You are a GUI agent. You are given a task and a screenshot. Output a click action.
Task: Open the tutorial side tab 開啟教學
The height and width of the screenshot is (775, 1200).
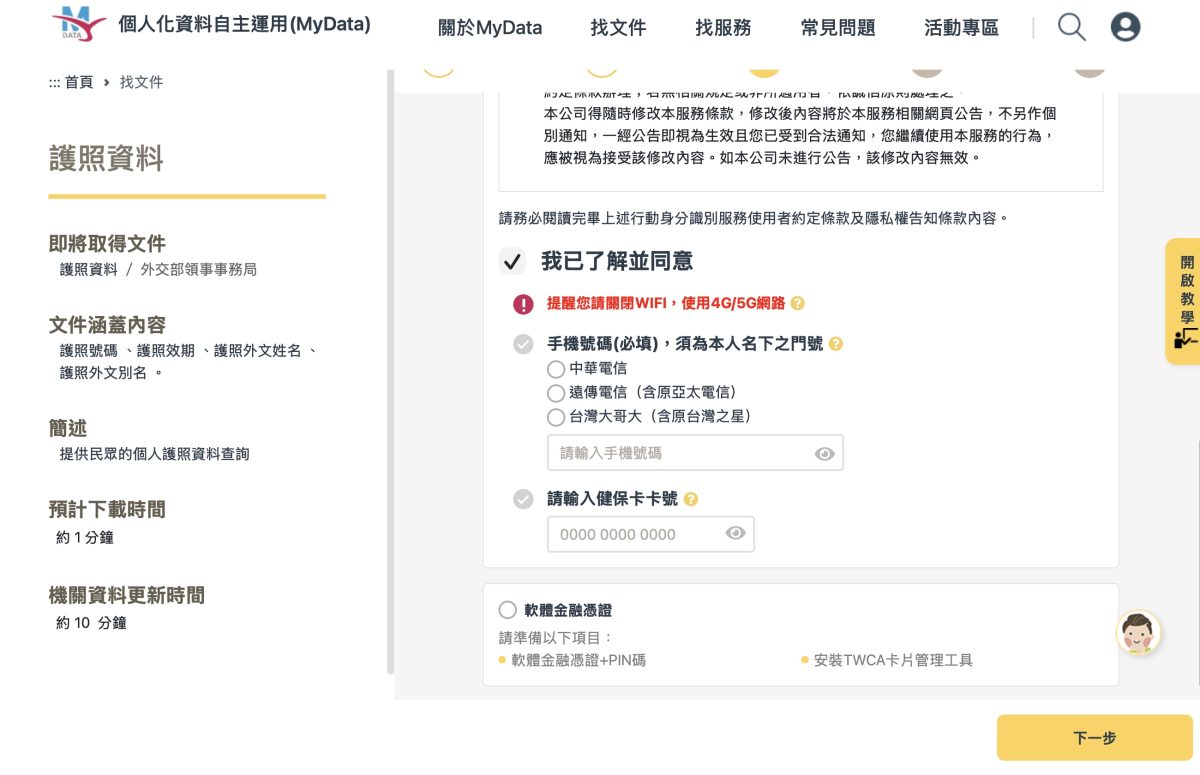[1184, 301]
